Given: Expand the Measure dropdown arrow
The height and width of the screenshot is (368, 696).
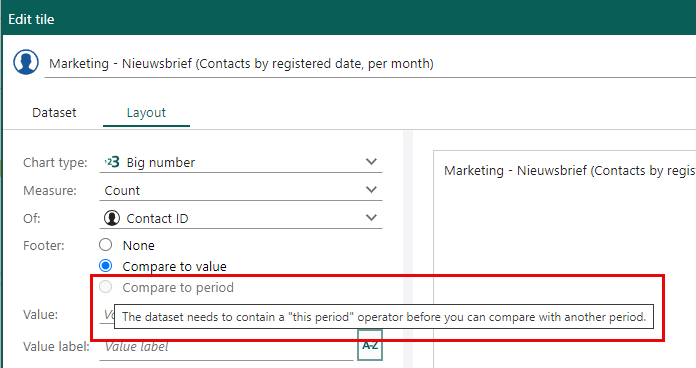Looking at the screenshot, I should [371, 190].
